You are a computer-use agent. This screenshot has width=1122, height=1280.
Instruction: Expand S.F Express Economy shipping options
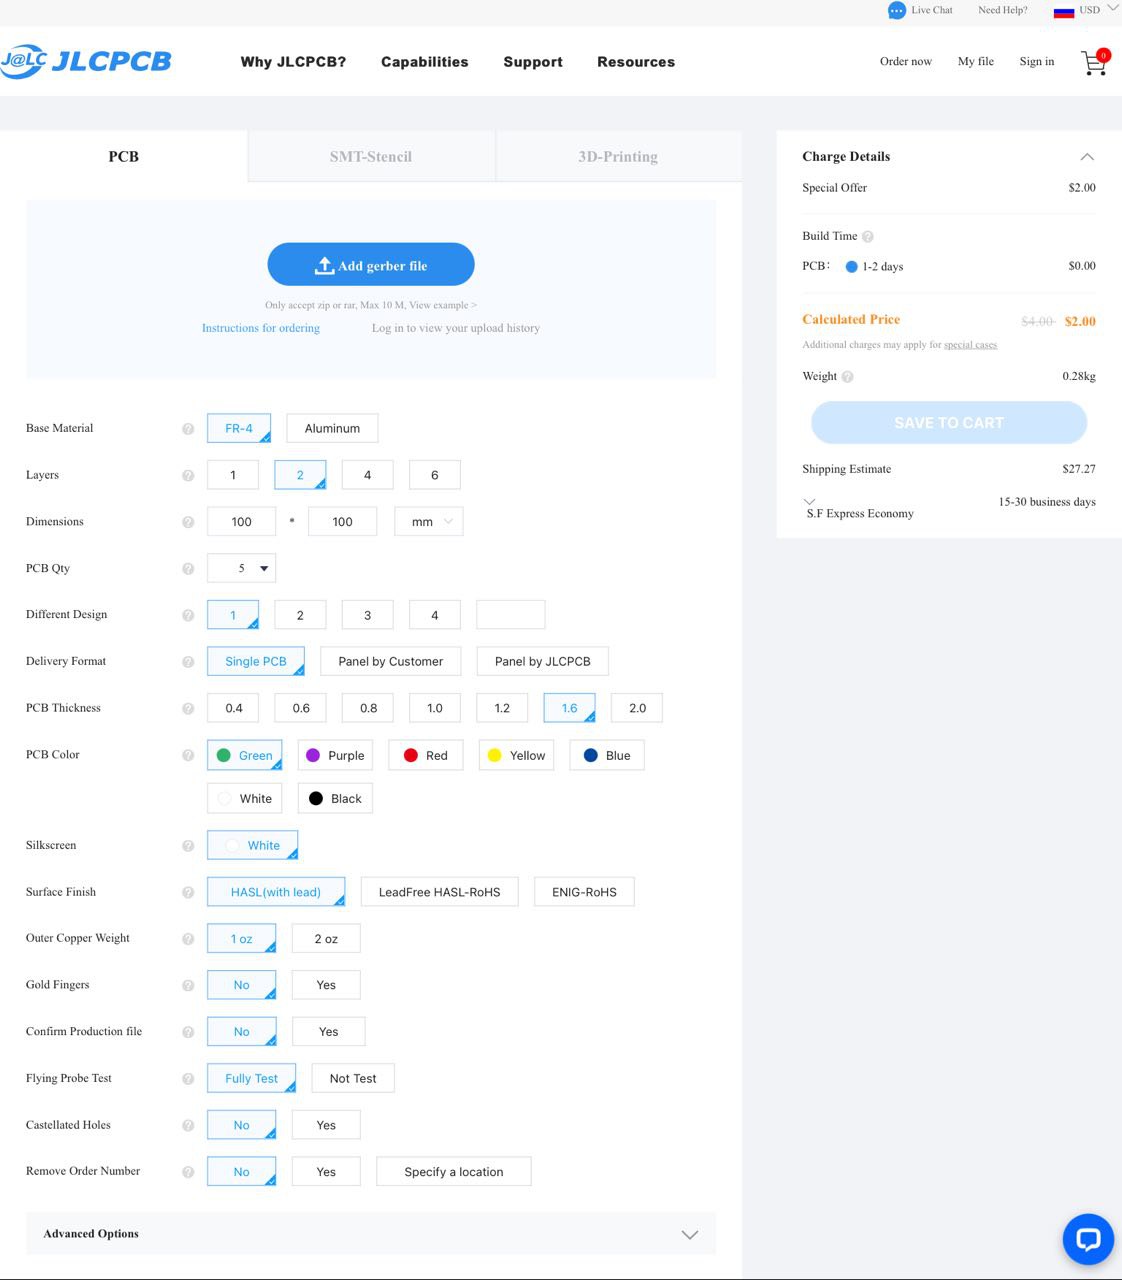point(810,501)
